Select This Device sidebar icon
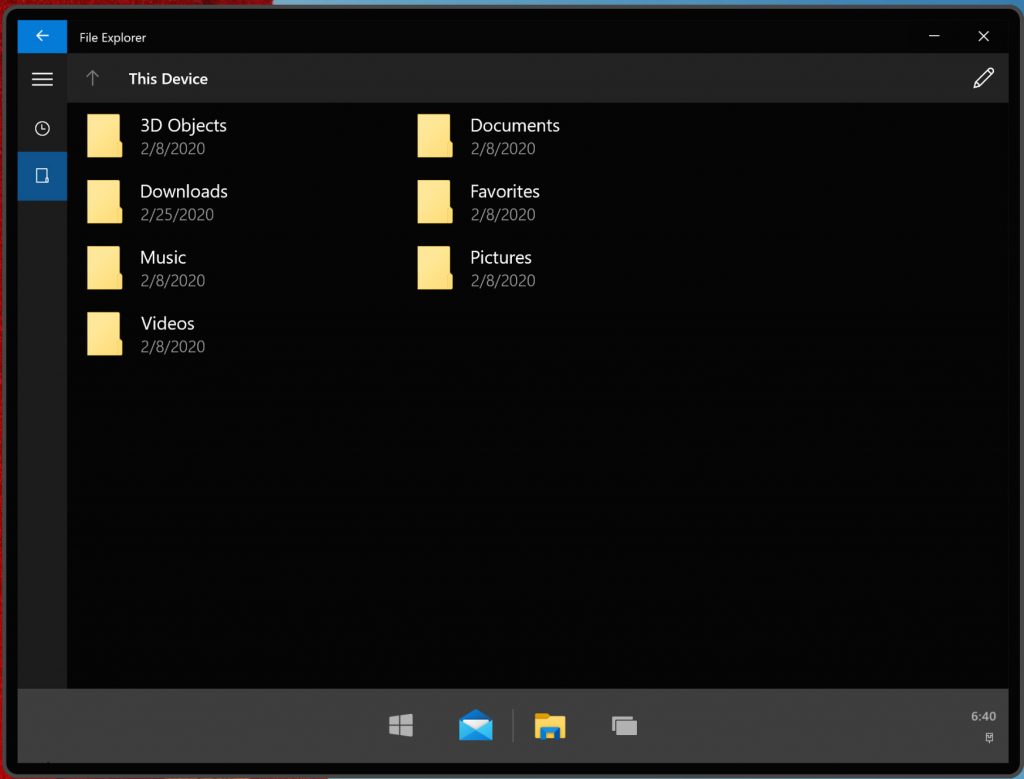The image size is (1024, 779). tap(42, 176)
